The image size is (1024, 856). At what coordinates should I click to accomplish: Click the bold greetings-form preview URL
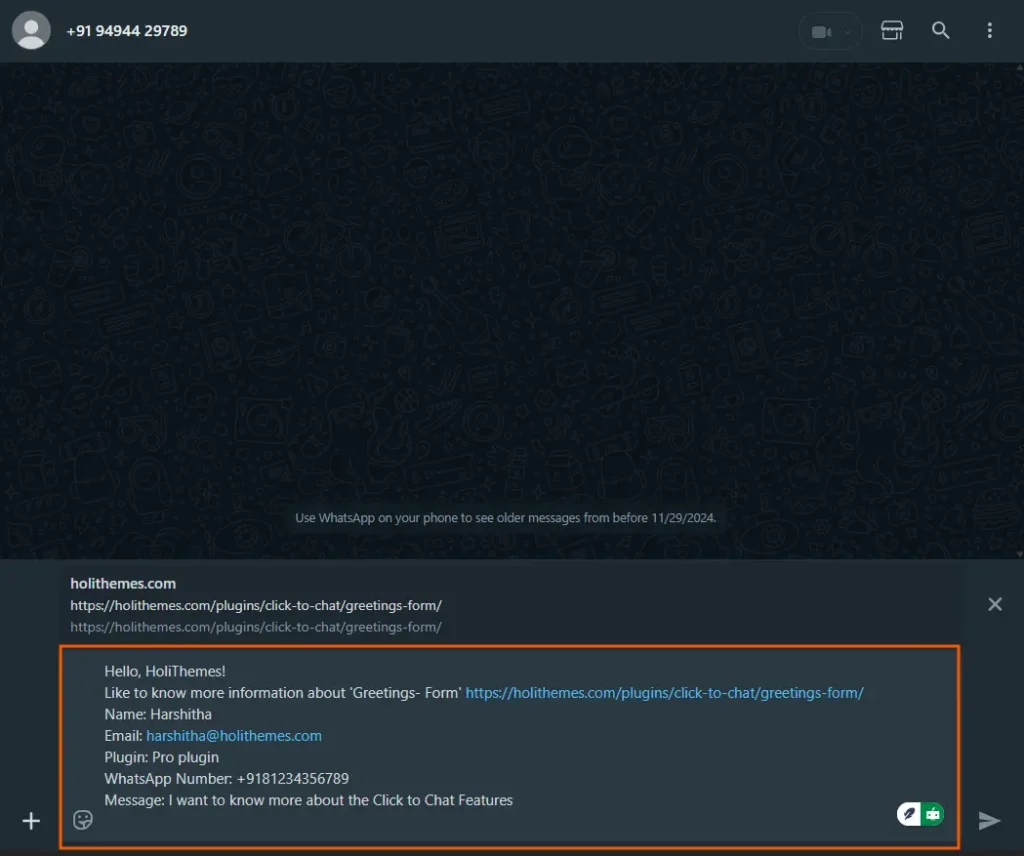pyautogui.click(x=256, y=605)
